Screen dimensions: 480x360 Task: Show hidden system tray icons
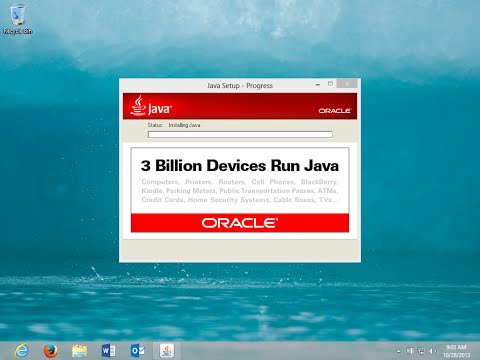point(399,351)
